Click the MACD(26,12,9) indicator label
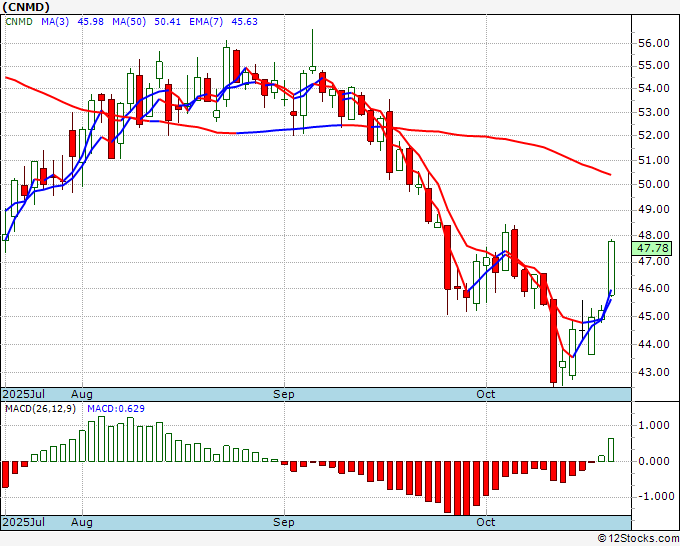The width and height of the screenshot is (680, 546). [x=40, y=409]
